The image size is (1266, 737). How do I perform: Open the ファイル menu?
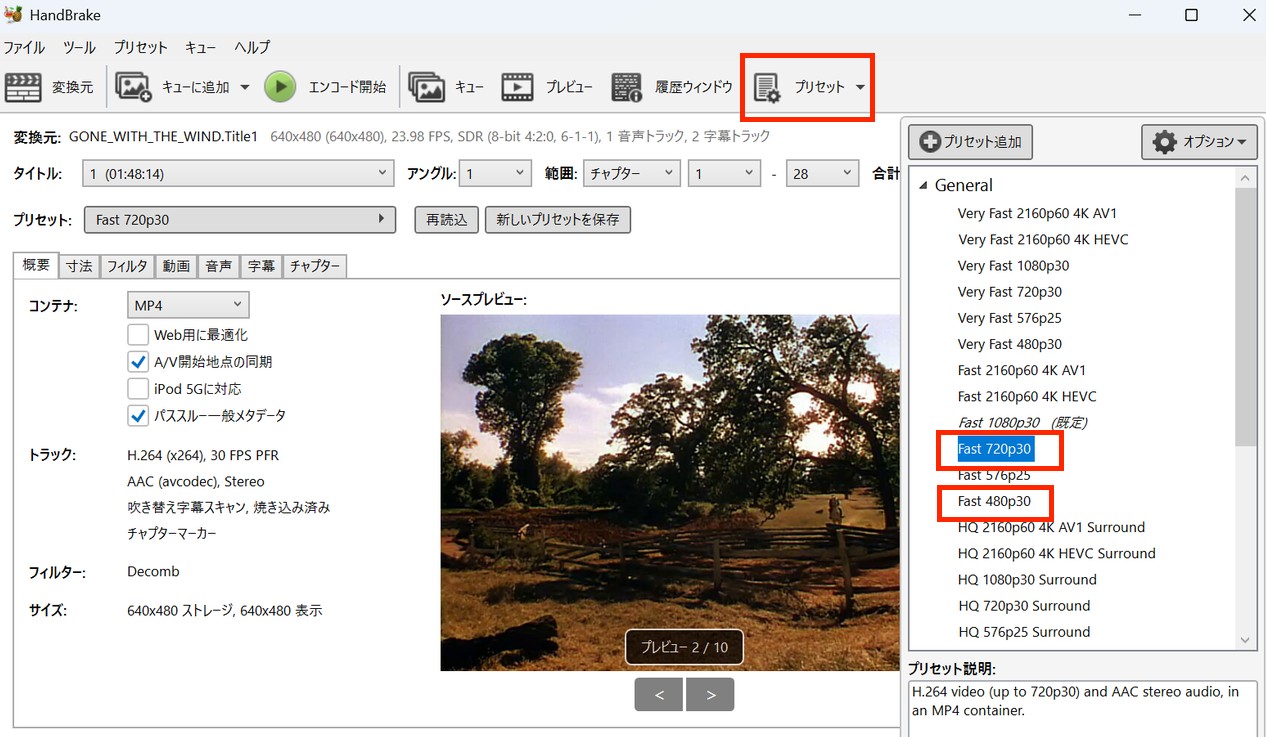(24, 47)
